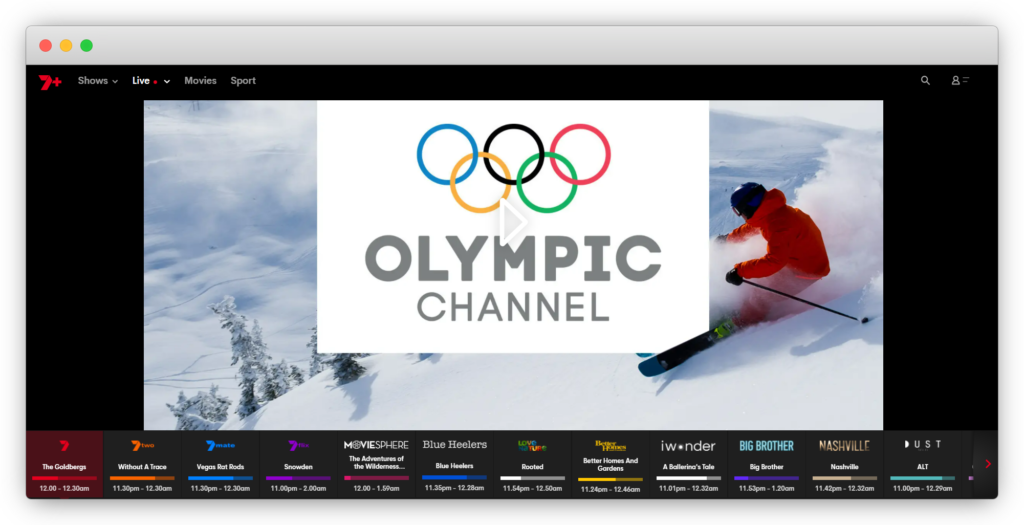Click Vegas Rat Rods blue progress bar
Image resolution: width=1024 pixels, height=525 pixels.
pyautogui.click(x=220, y=478)
